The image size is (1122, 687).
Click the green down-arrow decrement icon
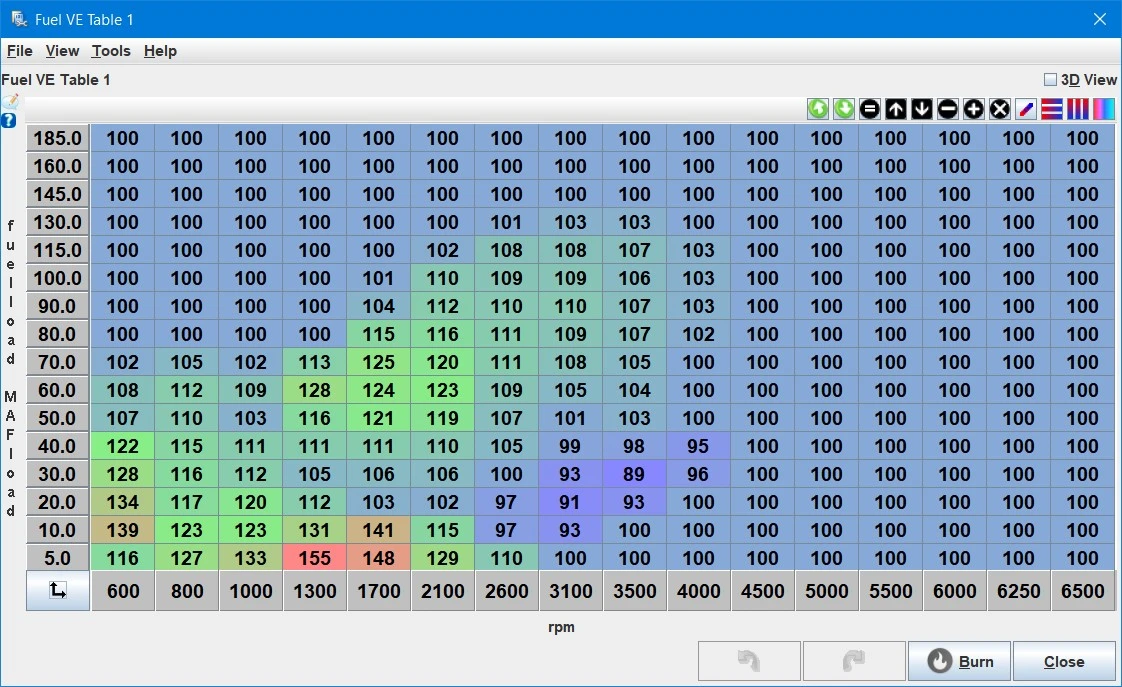click(x=844, y=109)
